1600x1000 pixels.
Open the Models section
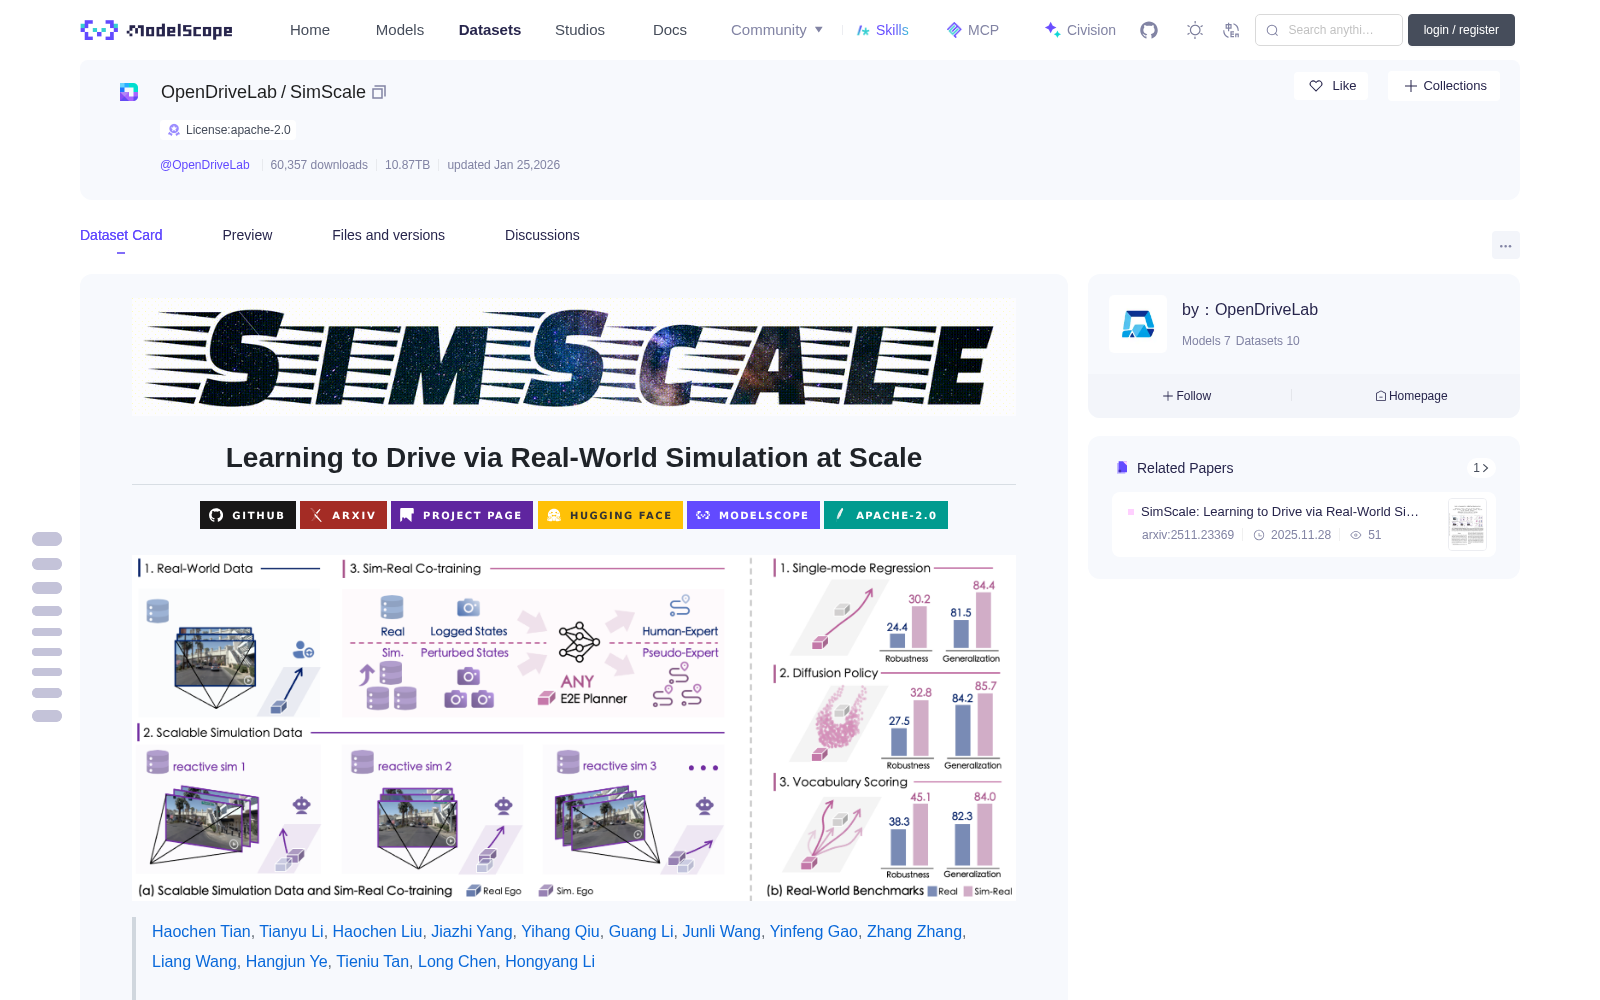pos(400,30)
